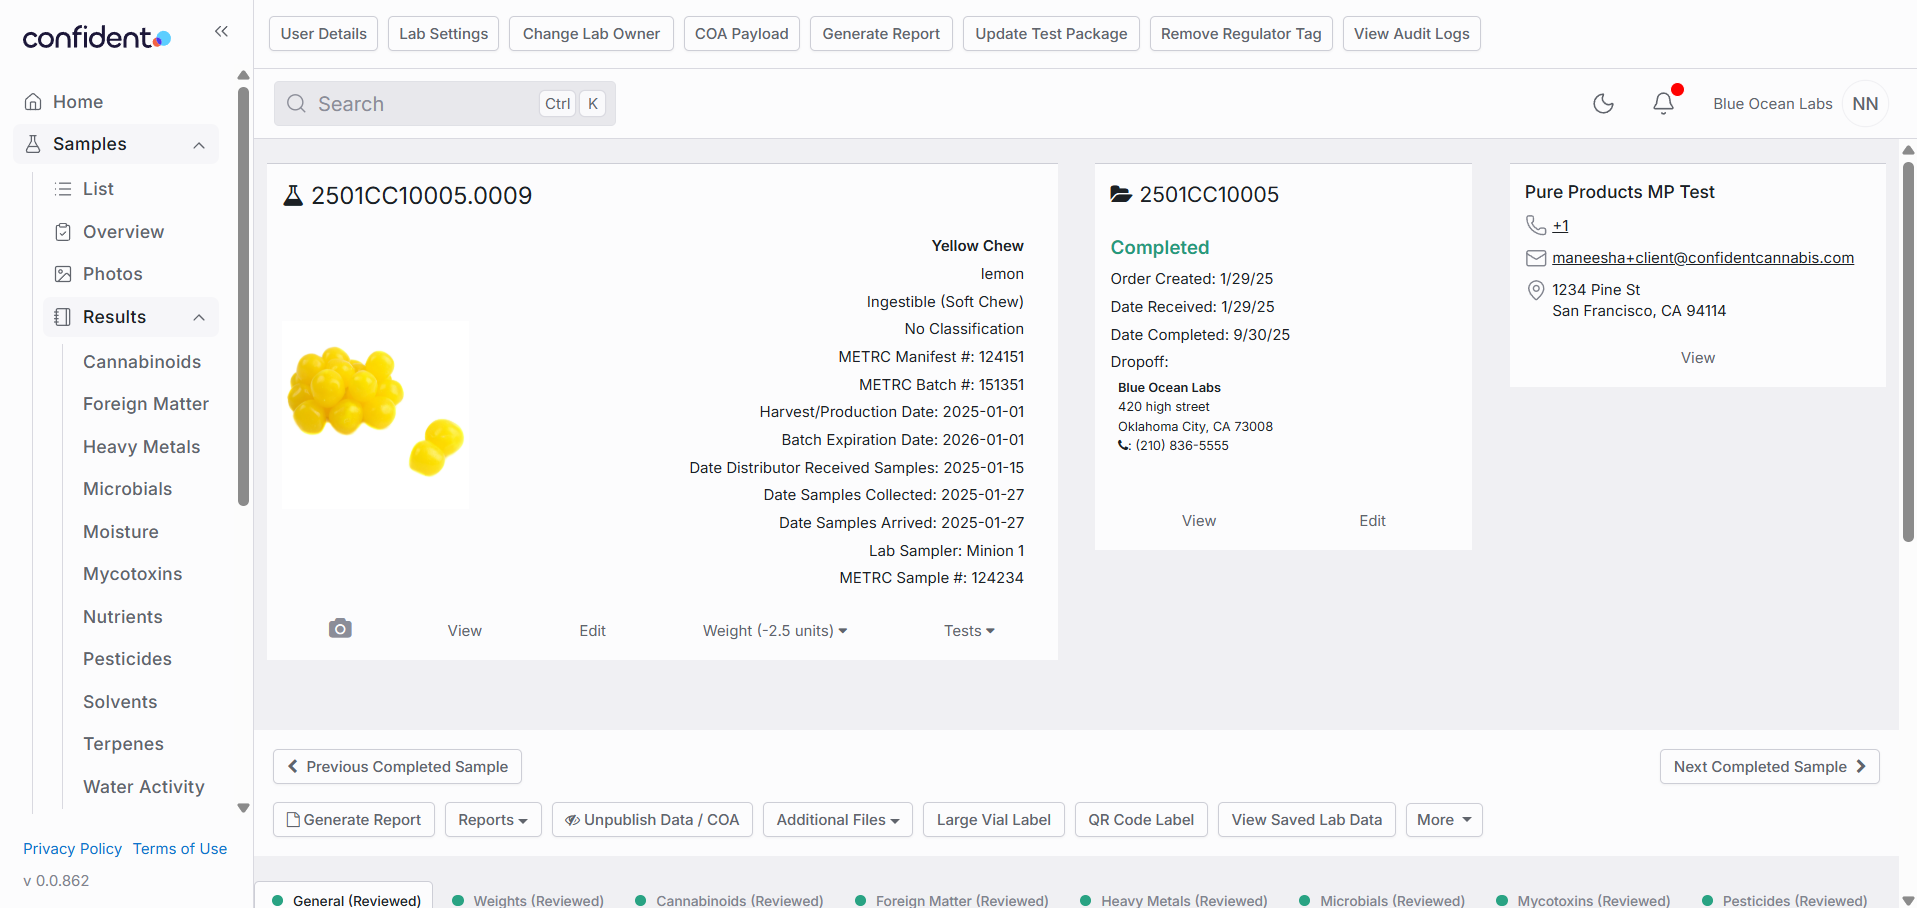Click the main page vertical scrollbar
1917x908 pixels.
point(1908,350)
